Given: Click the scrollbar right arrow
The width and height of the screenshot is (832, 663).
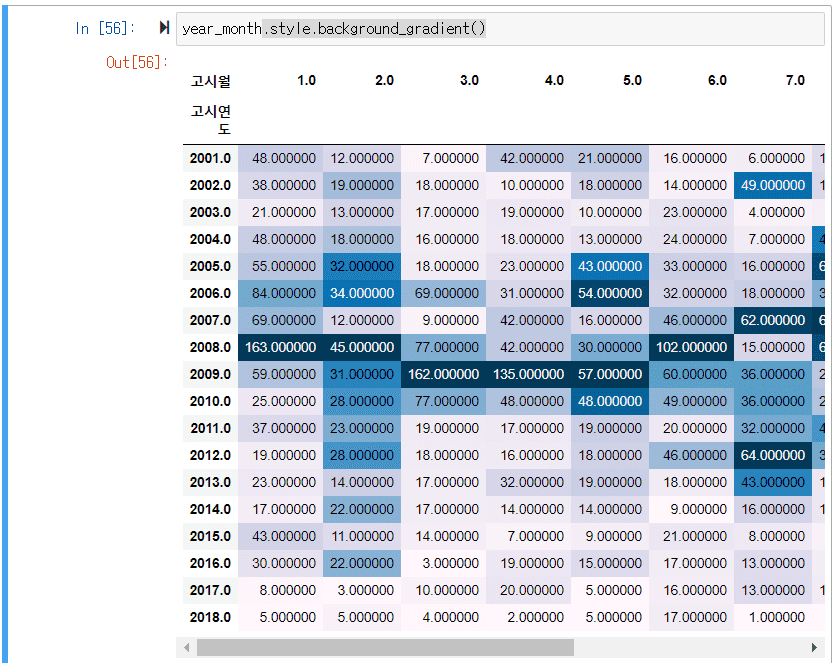Looking at the screenshot, I should [814, 647].
